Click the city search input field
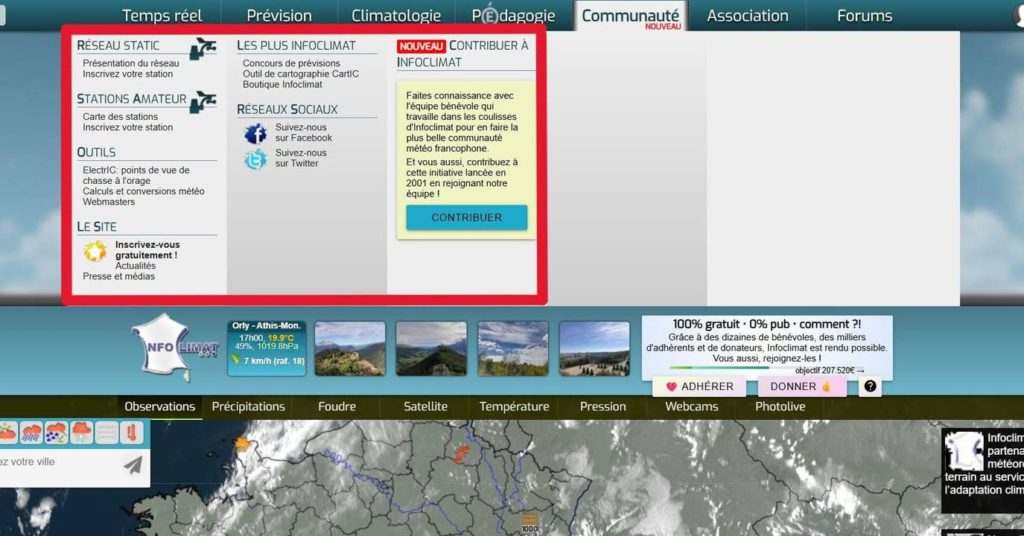Viewport: 1024px width, 536px height. [60, 463]
